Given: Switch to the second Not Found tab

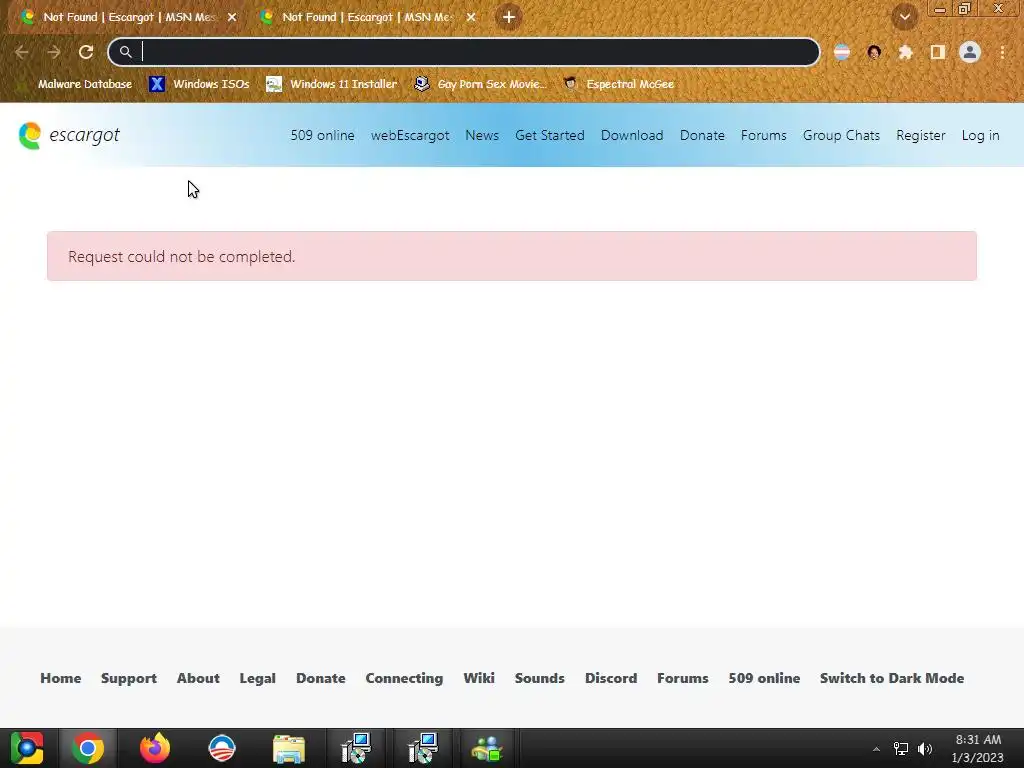Looking at the screenshot, I should click(x=368, y=17).
